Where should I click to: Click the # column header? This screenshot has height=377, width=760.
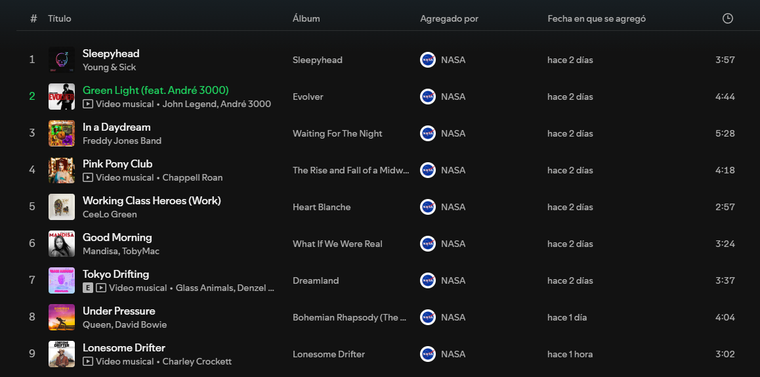click(x=33, y=18)
